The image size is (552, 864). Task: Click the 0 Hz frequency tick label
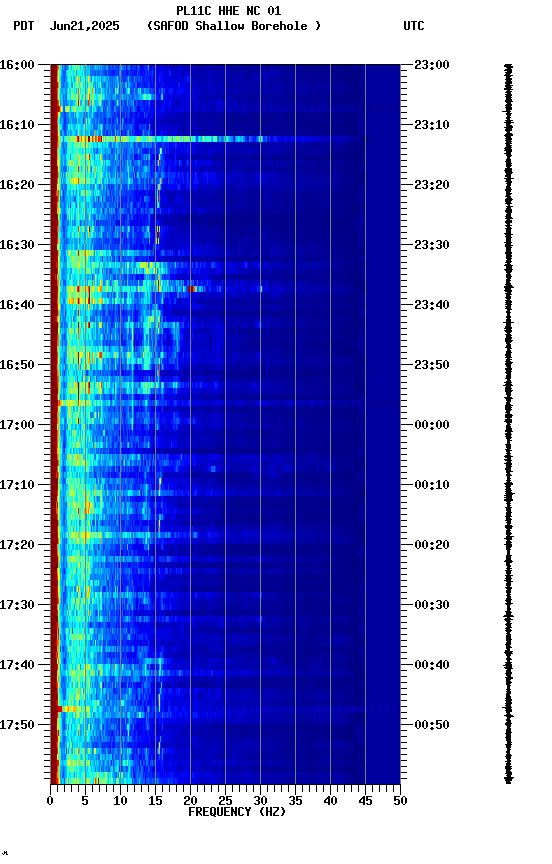tap(50, 801)
